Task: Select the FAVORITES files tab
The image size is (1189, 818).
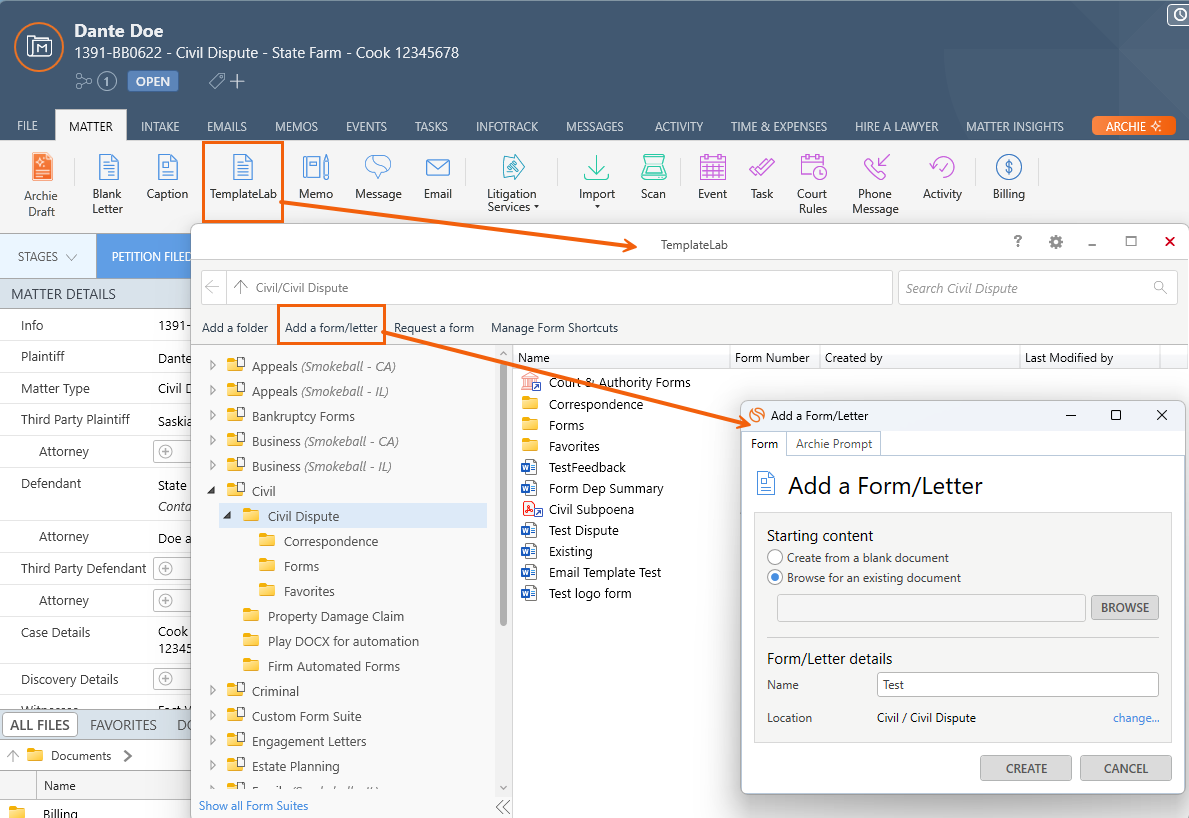Action: click(x=124, y=725)
